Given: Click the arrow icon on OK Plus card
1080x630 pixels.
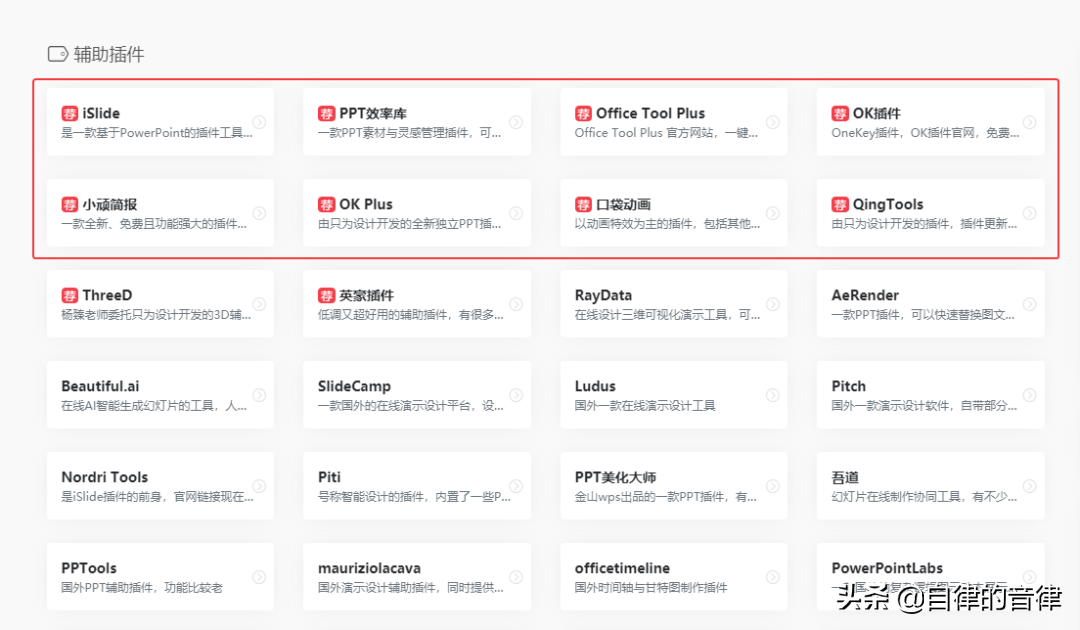Looking at the screenshot, I should coord(516,213).
